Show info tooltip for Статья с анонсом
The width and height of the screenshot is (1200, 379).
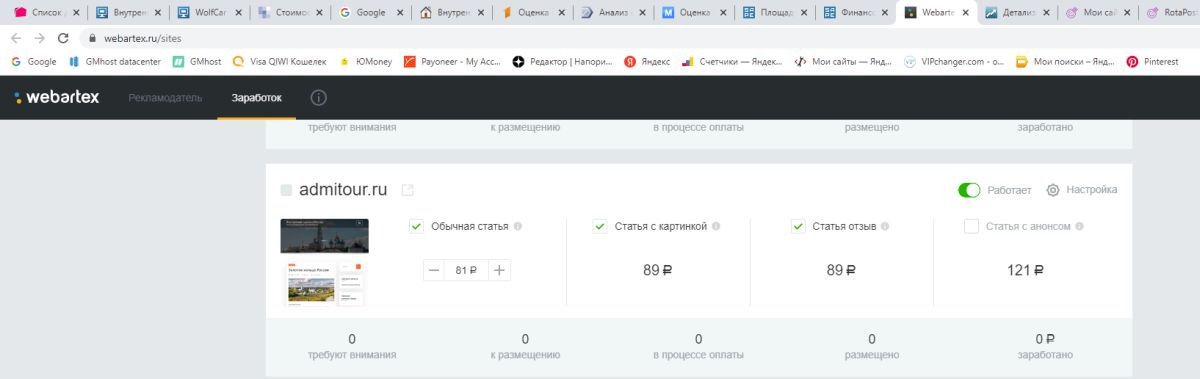point(1080,227)
